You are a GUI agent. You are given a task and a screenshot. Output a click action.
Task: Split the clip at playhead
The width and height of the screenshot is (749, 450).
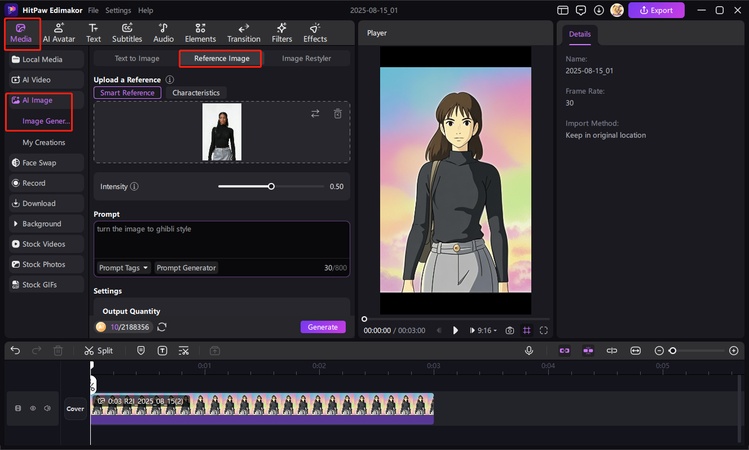tap(98, 351)
